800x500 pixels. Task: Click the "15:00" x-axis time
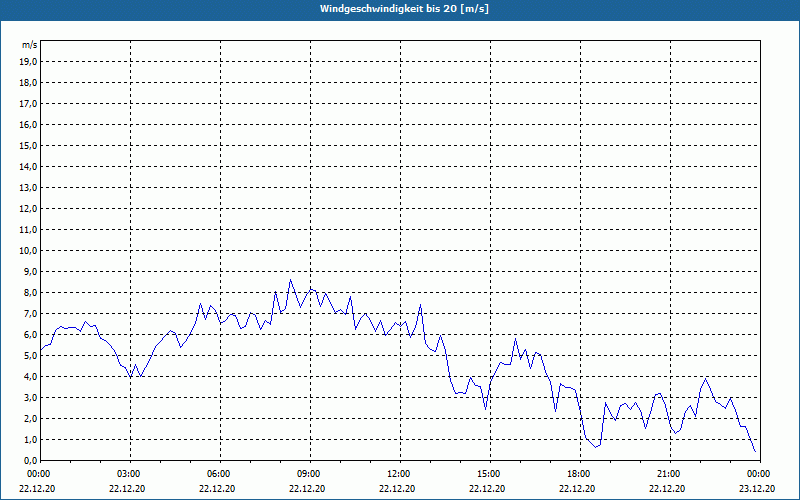[490, 474]
